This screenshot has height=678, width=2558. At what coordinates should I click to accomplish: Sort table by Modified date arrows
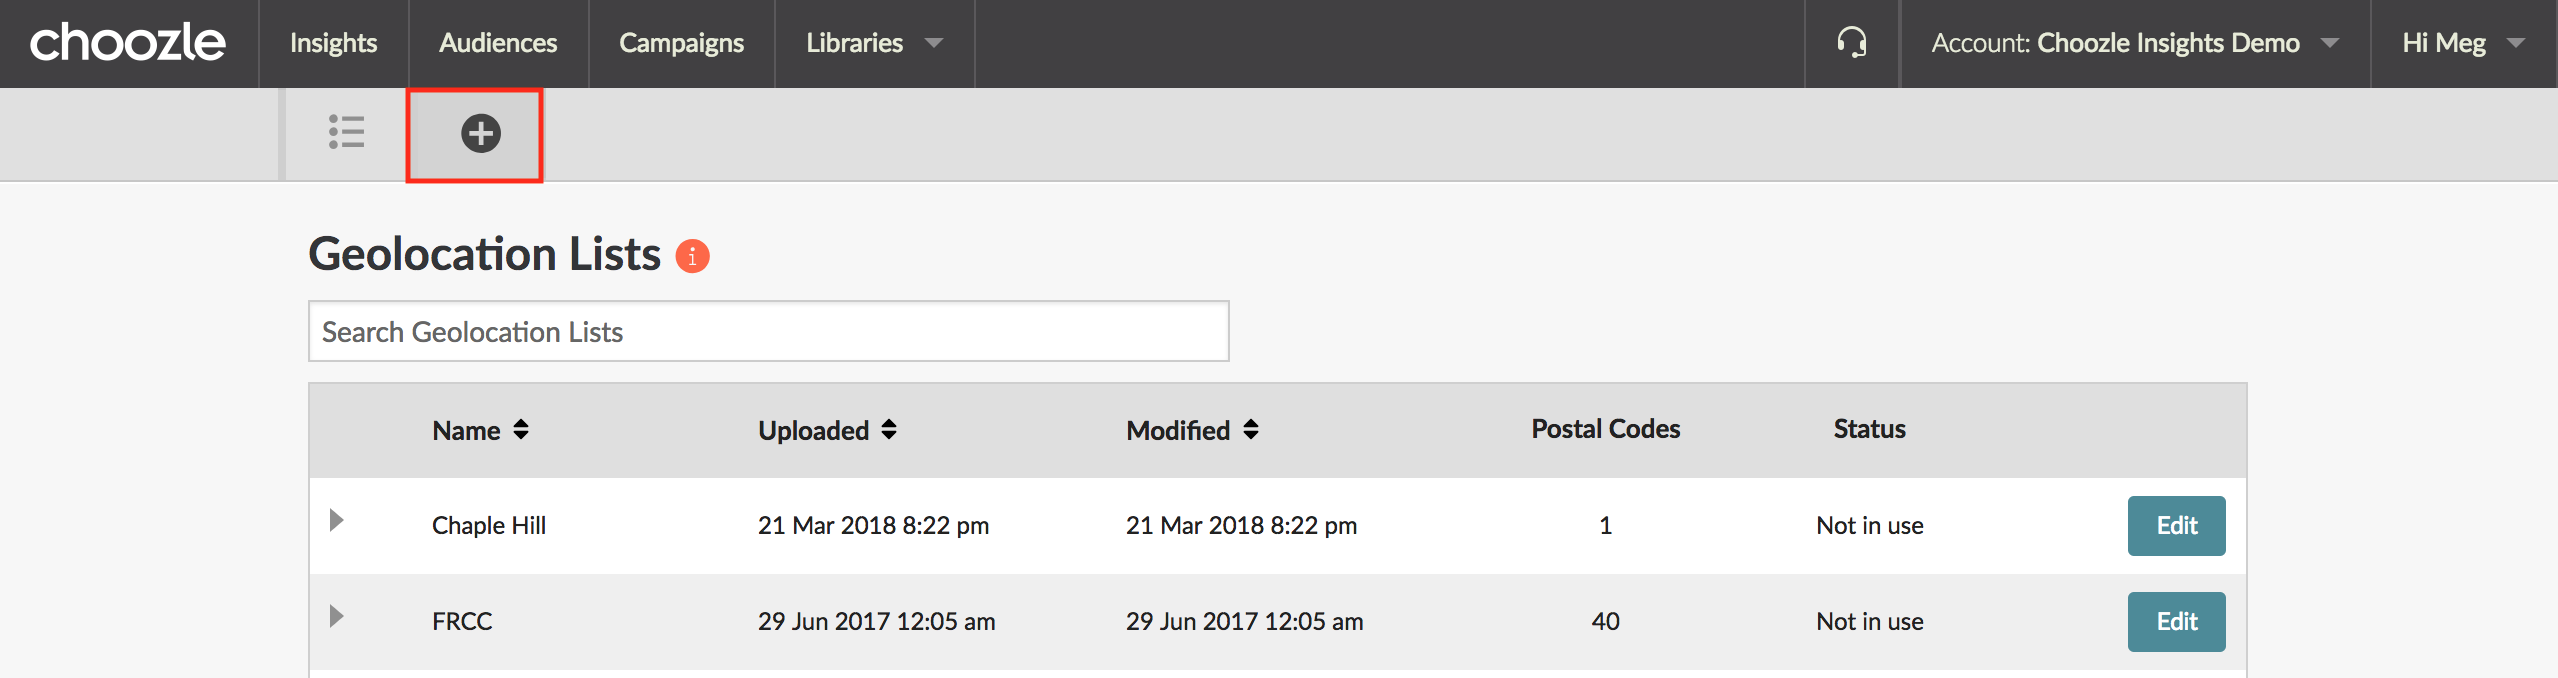point(1251,430)
